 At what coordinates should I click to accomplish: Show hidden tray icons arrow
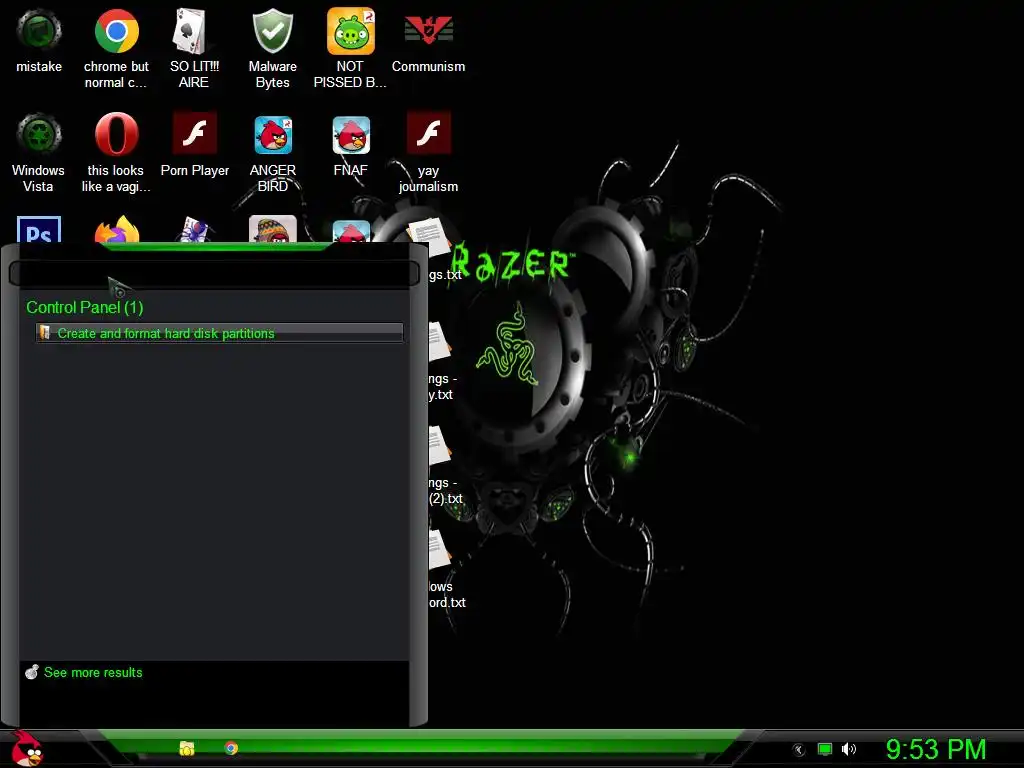click(799, 750)
